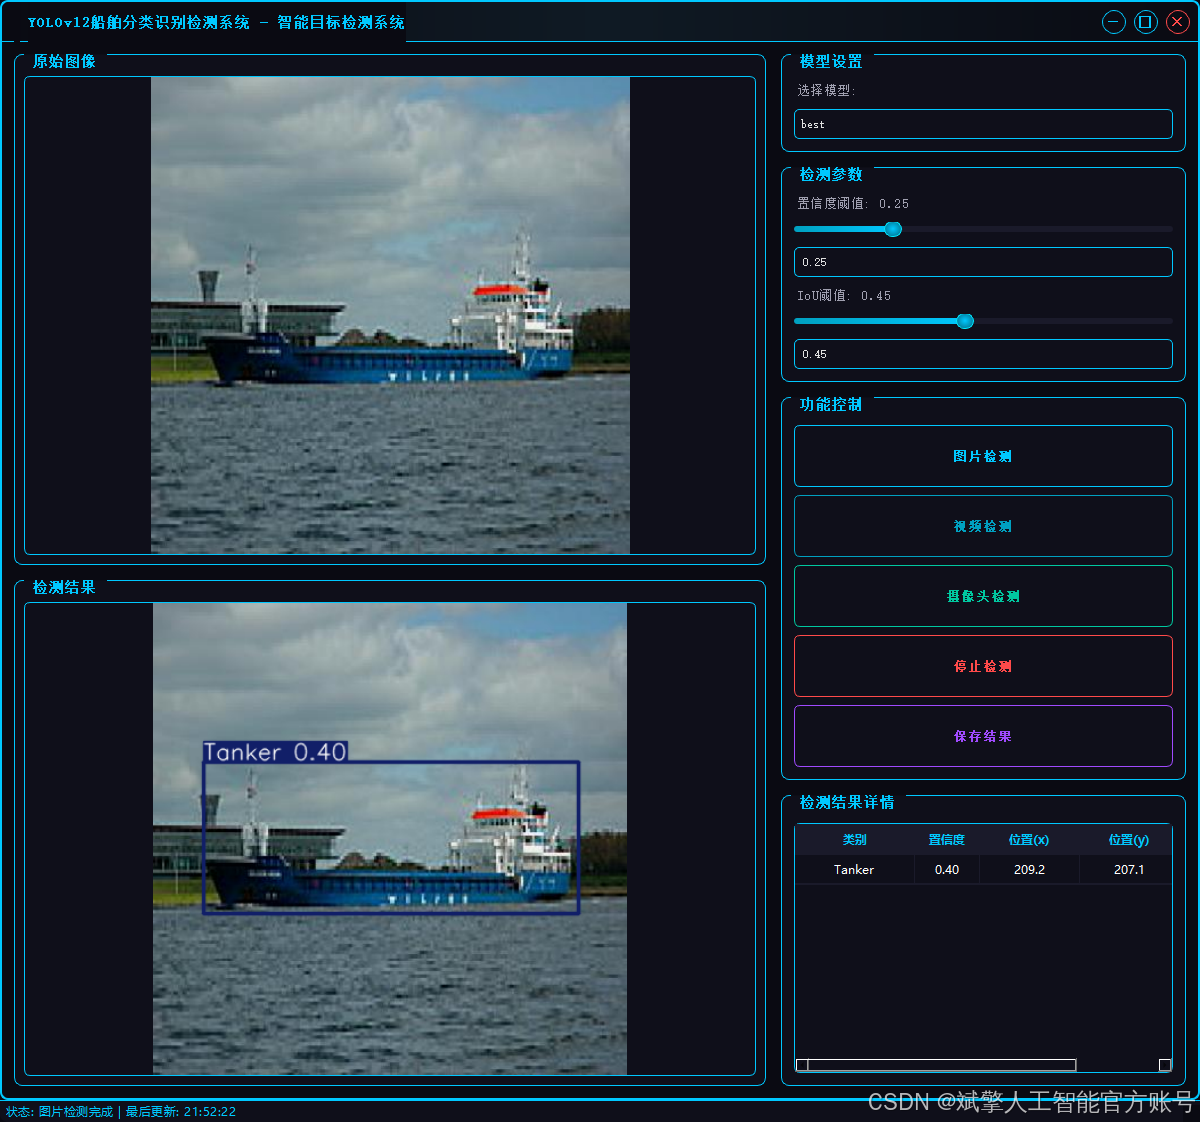Close the window with the red X icon

pos(1178,22)
